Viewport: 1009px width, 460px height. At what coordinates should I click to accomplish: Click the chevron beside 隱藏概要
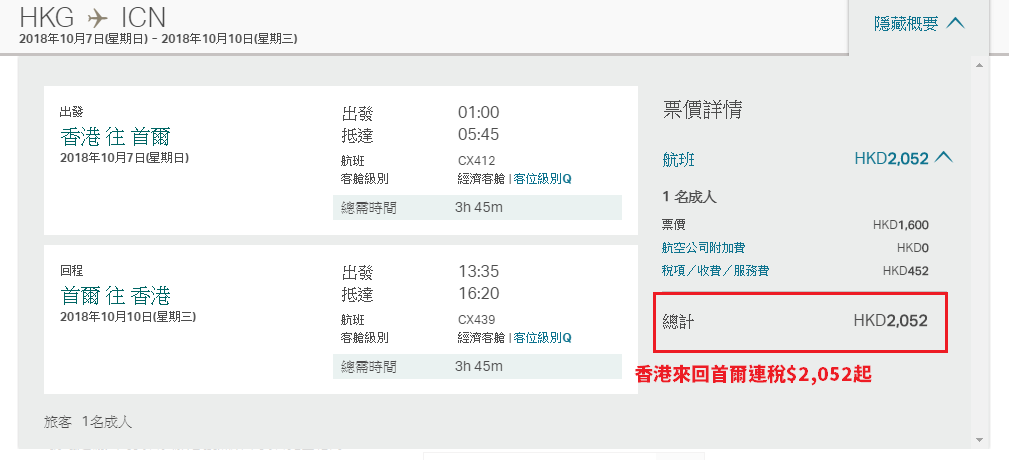click(x=956, y=24)
